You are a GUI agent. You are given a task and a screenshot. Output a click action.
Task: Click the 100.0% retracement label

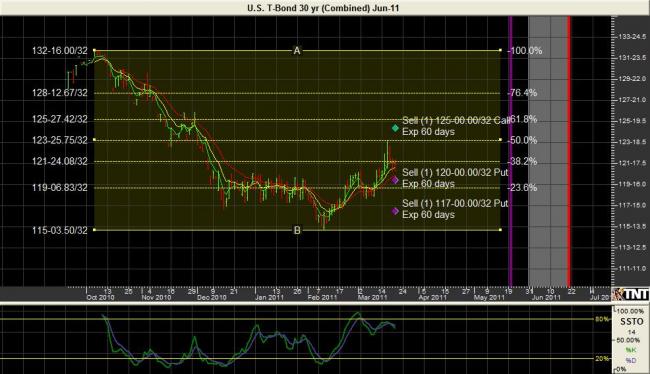pyautogui.click(x=525, y=51)
